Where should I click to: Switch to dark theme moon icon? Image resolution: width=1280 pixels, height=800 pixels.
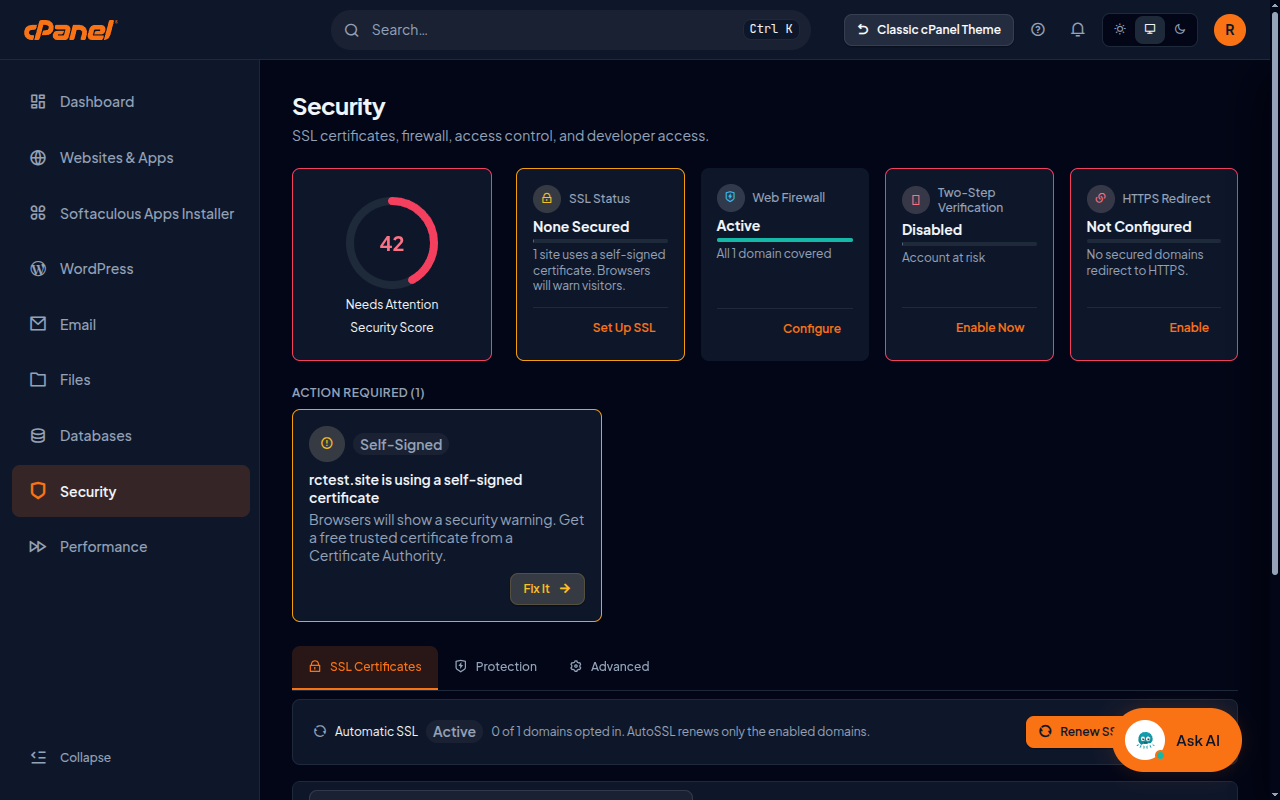click(x=1180, y=29)
